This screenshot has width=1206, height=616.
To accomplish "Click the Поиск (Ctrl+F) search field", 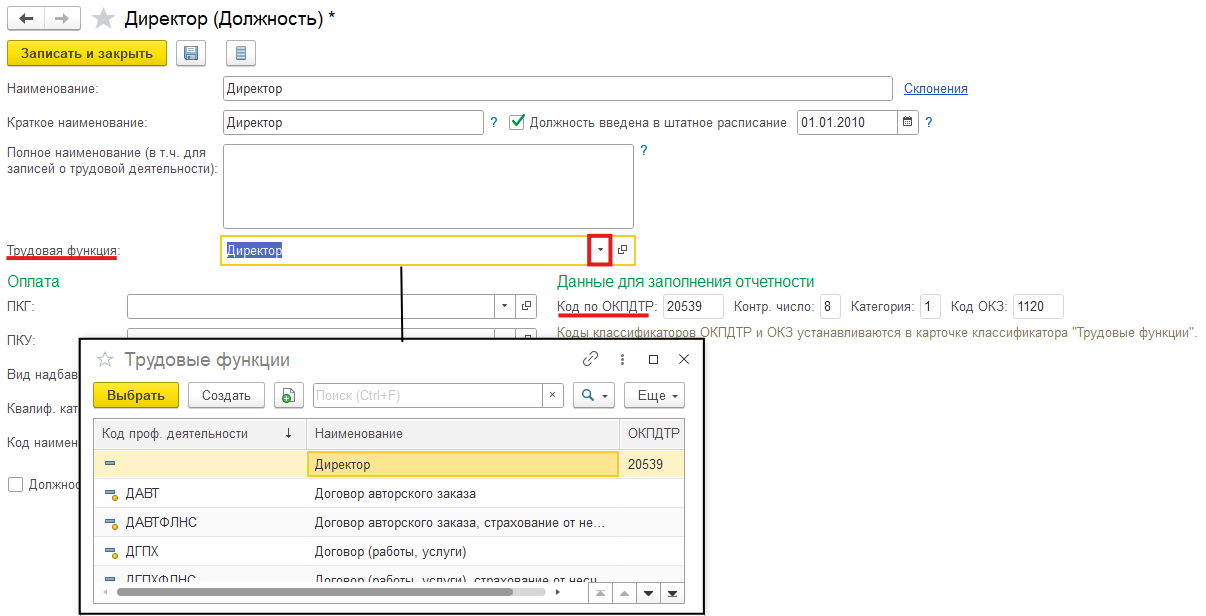I will click(x=428, y=395).
